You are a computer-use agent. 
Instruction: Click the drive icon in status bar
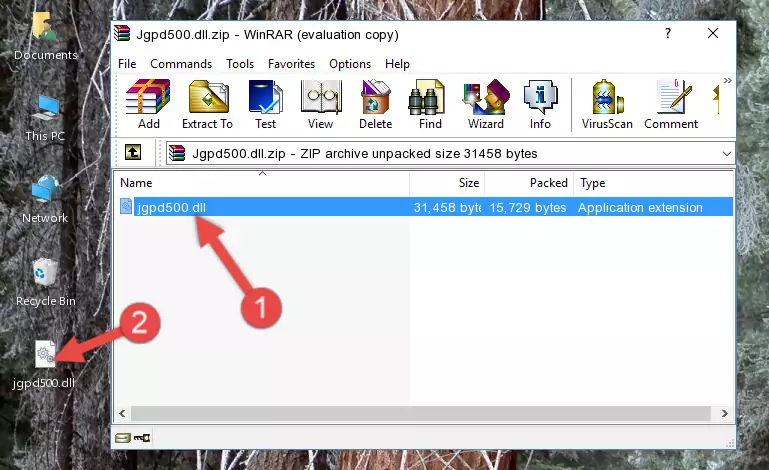click(x=123, y=438)
